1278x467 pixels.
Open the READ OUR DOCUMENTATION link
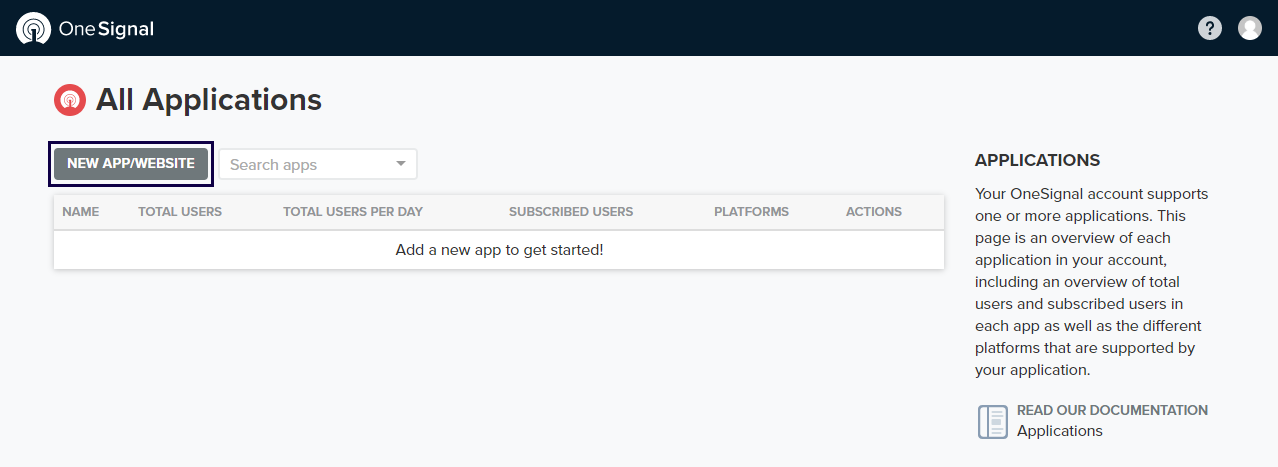(x=1112, y=410)
